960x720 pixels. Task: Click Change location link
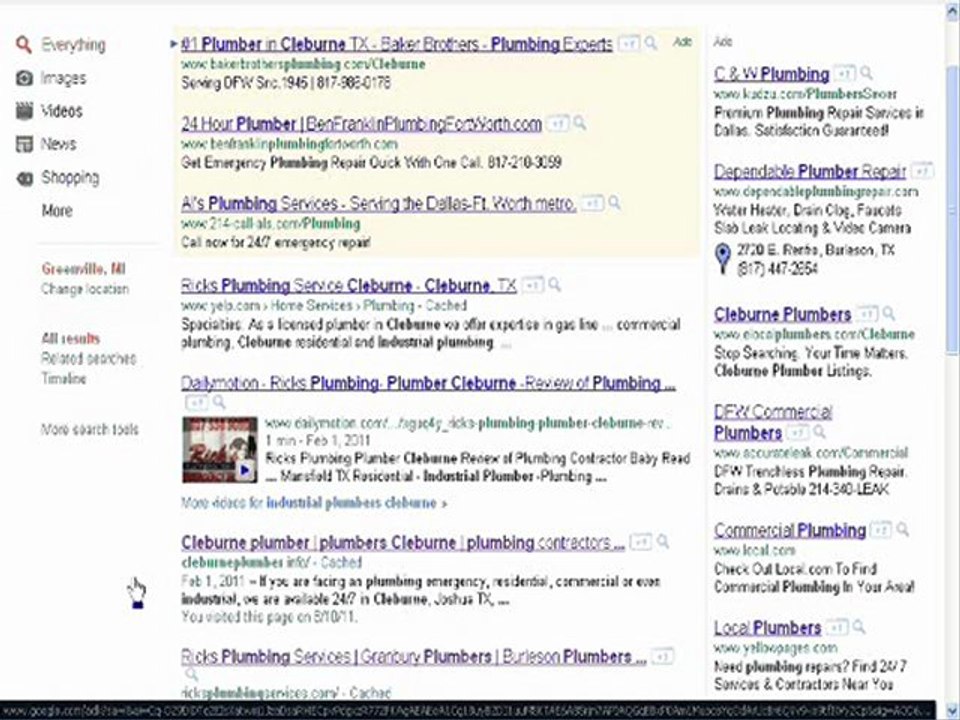[84, 289]
